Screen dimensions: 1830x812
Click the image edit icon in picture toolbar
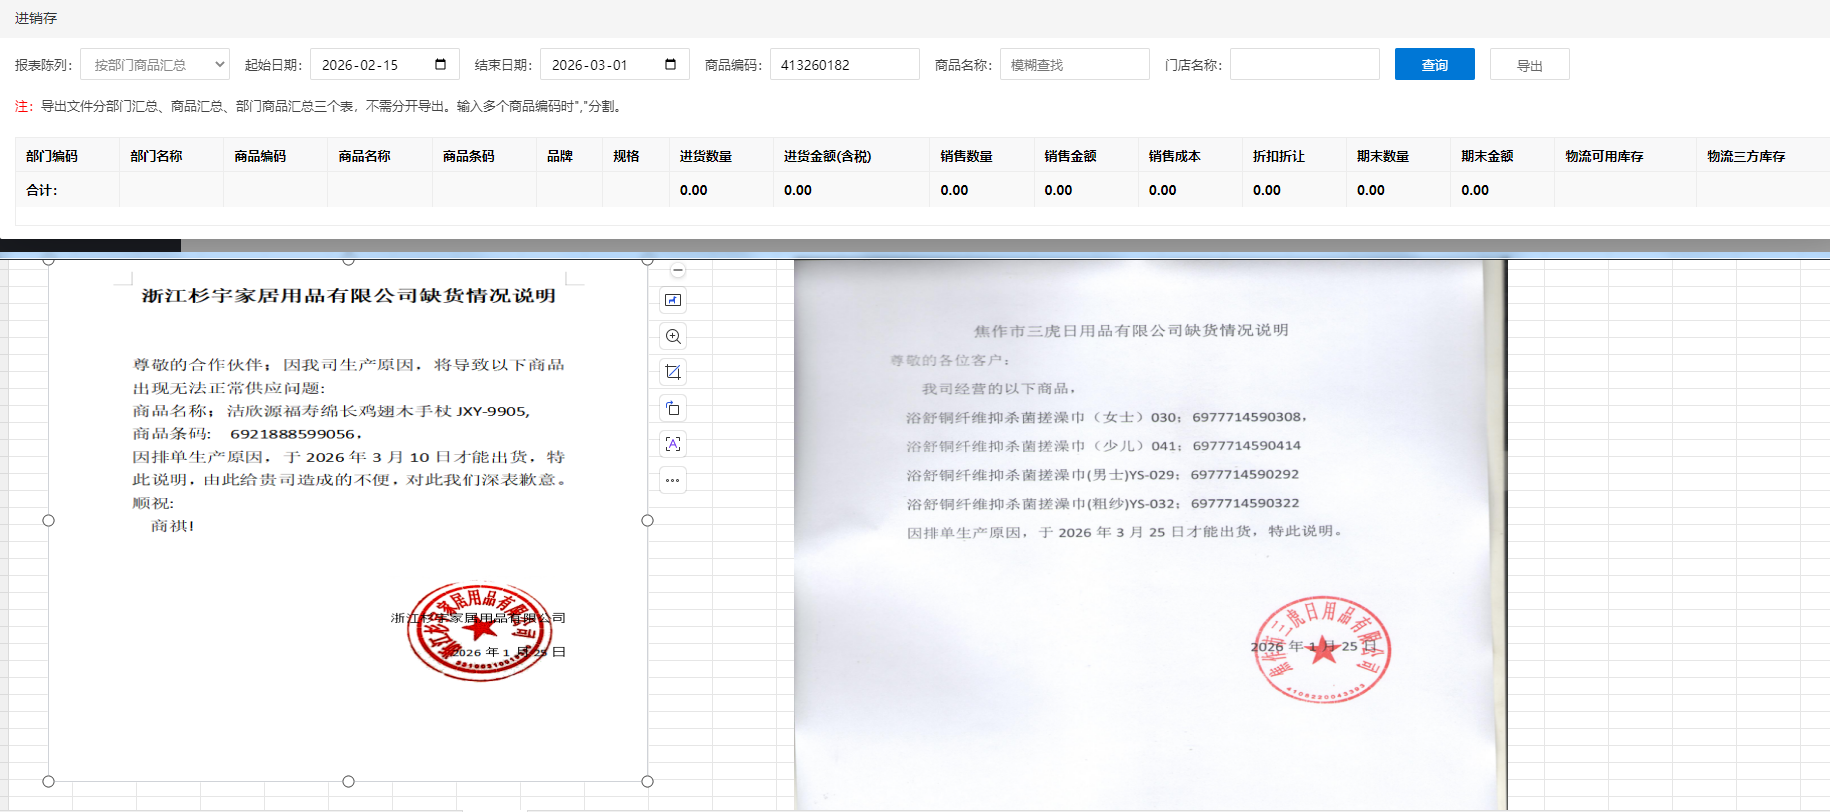(x=673, y=300)
